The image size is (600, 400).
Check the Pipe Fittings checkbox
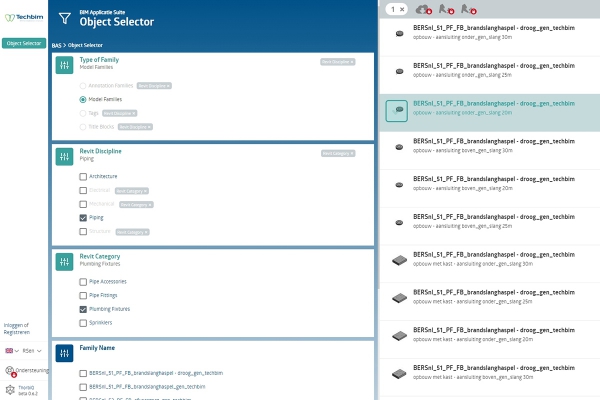point(83,296)
